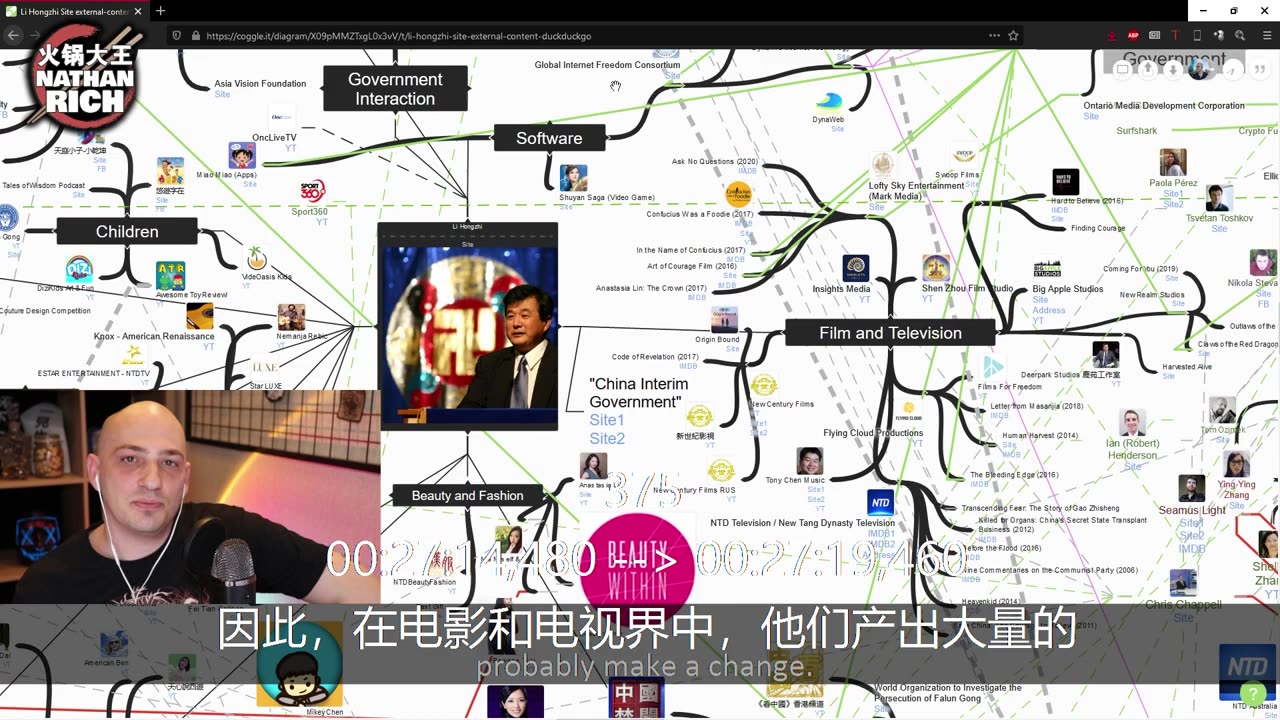
Task: Click the Awesome Toy Review ATR icon
Action: pyautogui.click(x=170, y=275)
